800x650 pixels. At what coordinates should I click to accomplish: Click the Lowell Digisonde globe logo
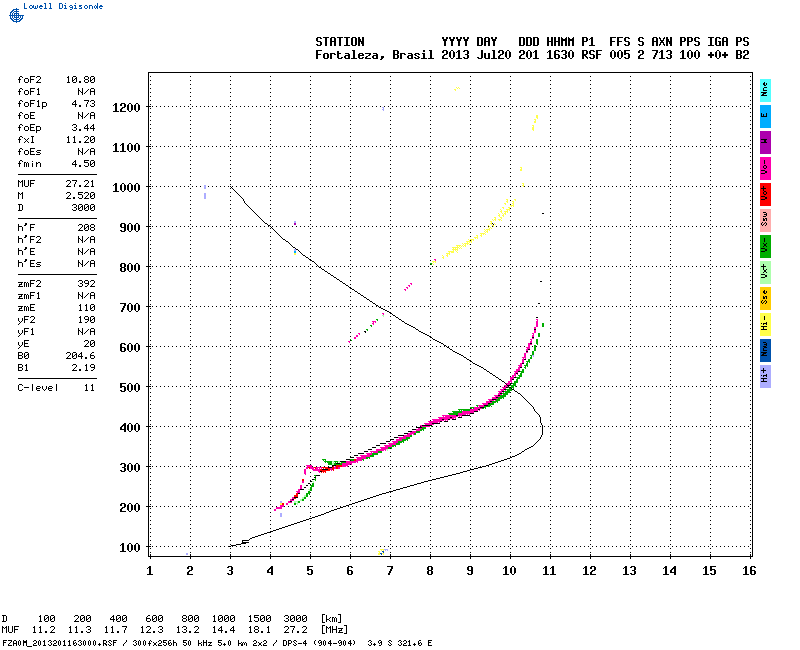coord(16,15)
